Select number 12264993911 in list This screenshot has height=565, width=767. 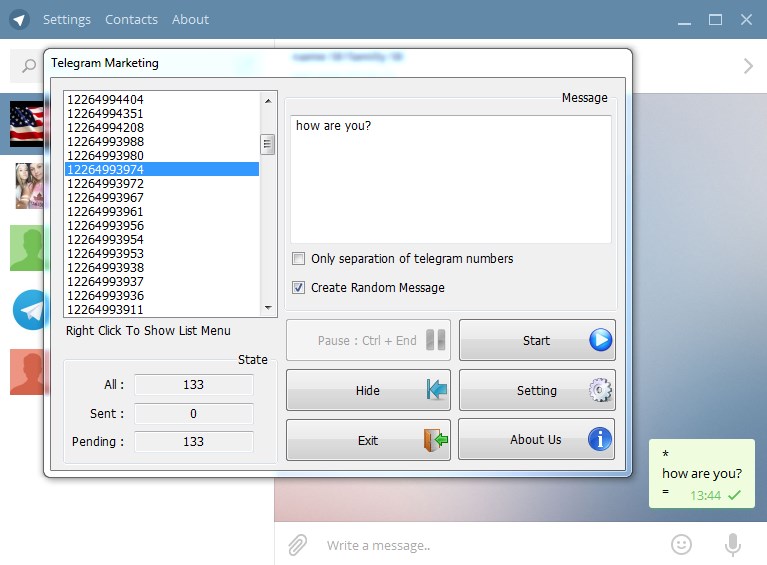162,310
